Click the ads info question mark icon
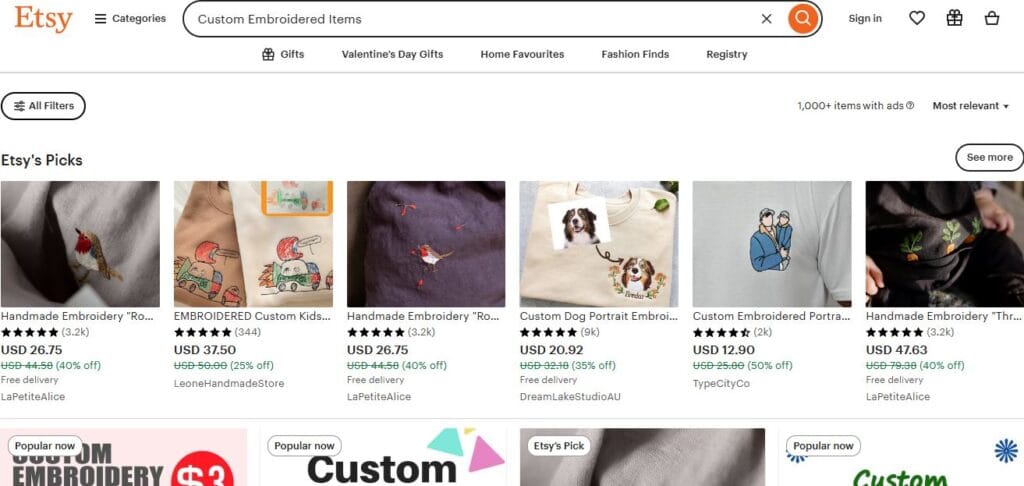This screenshot has height=486, width=1024. 910,106
